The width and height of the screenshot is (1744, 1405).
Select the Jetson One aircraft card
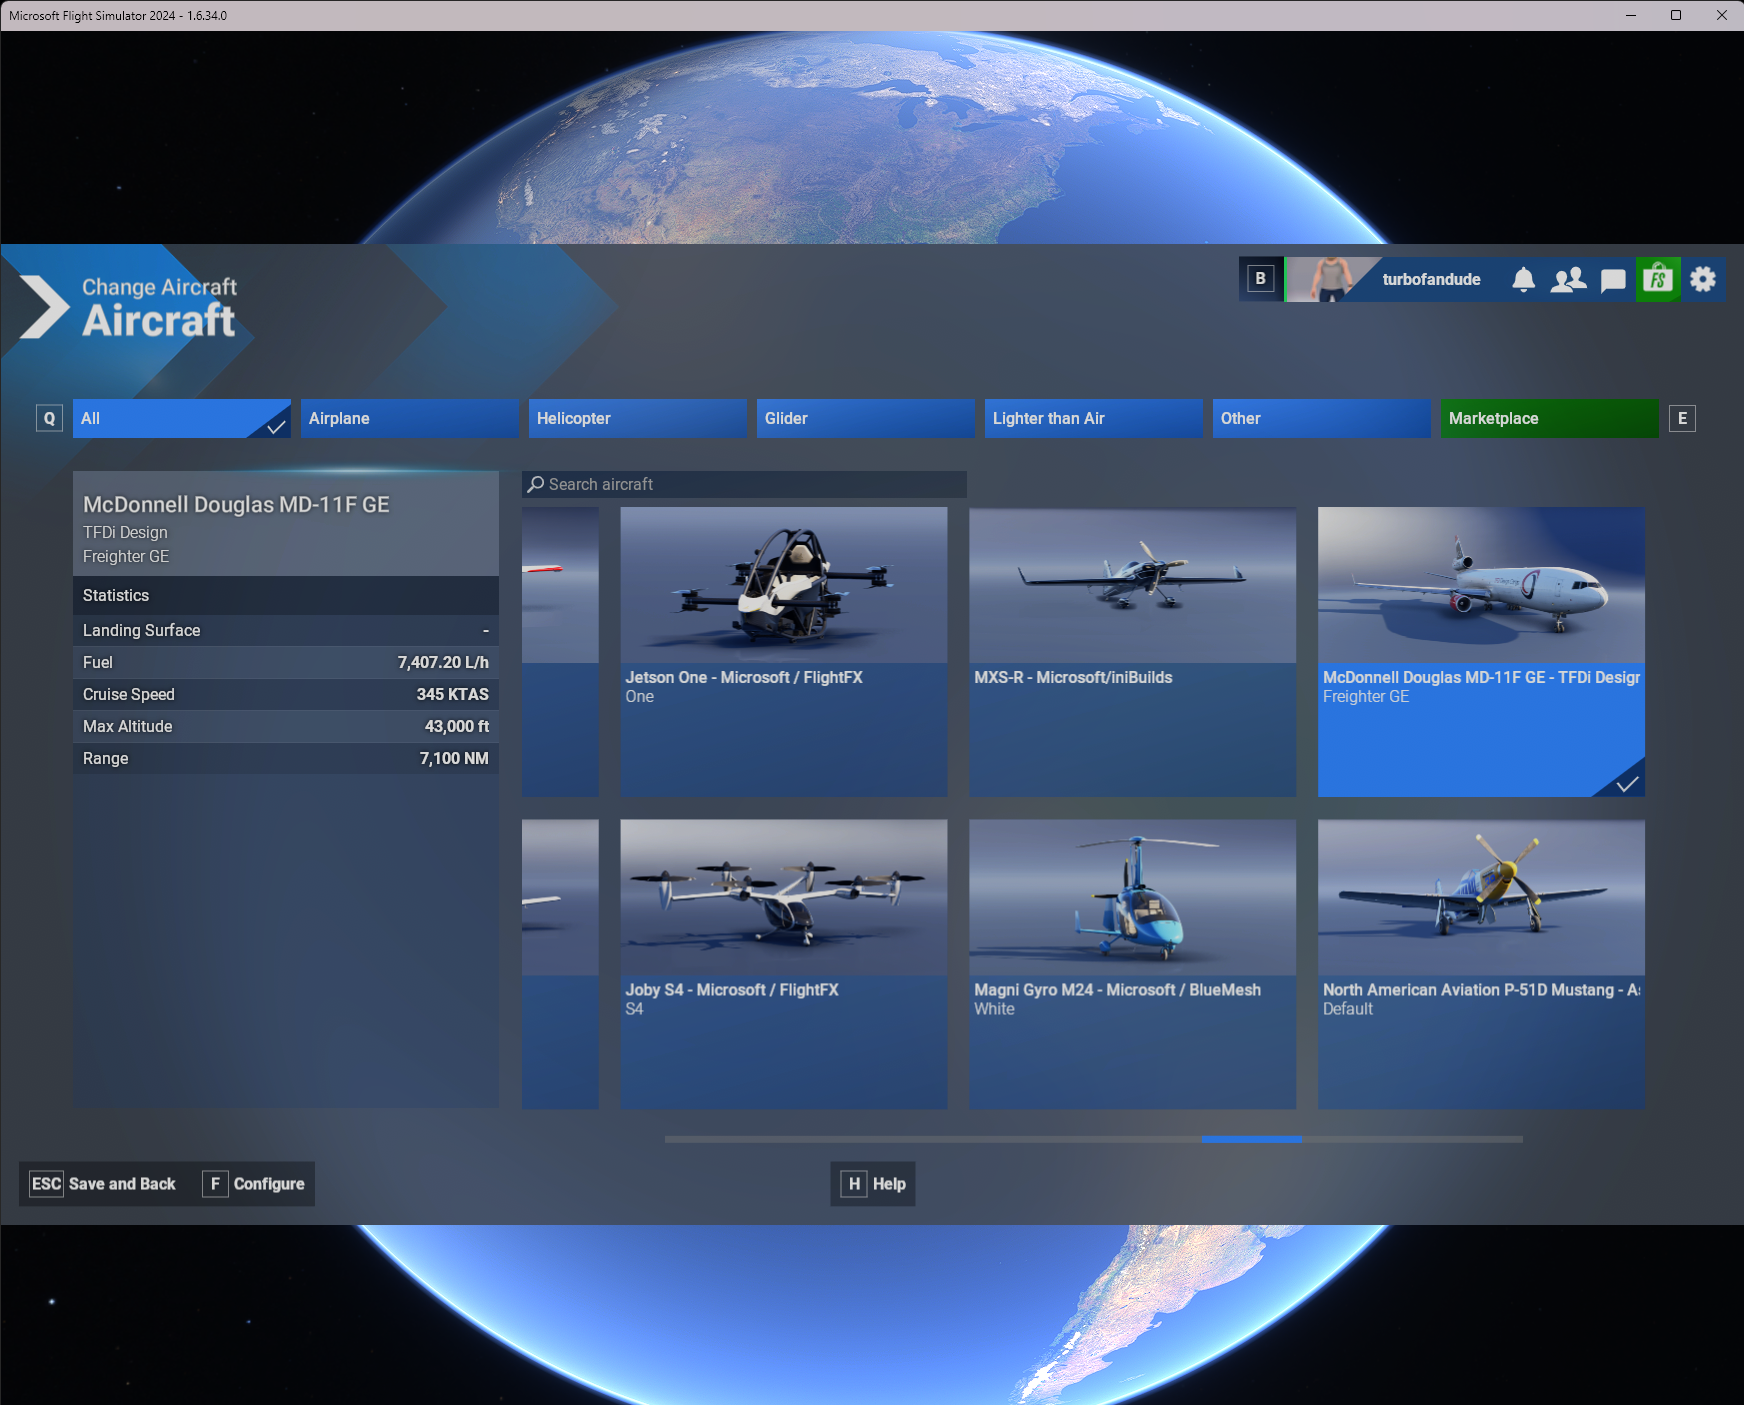[784, 652]
